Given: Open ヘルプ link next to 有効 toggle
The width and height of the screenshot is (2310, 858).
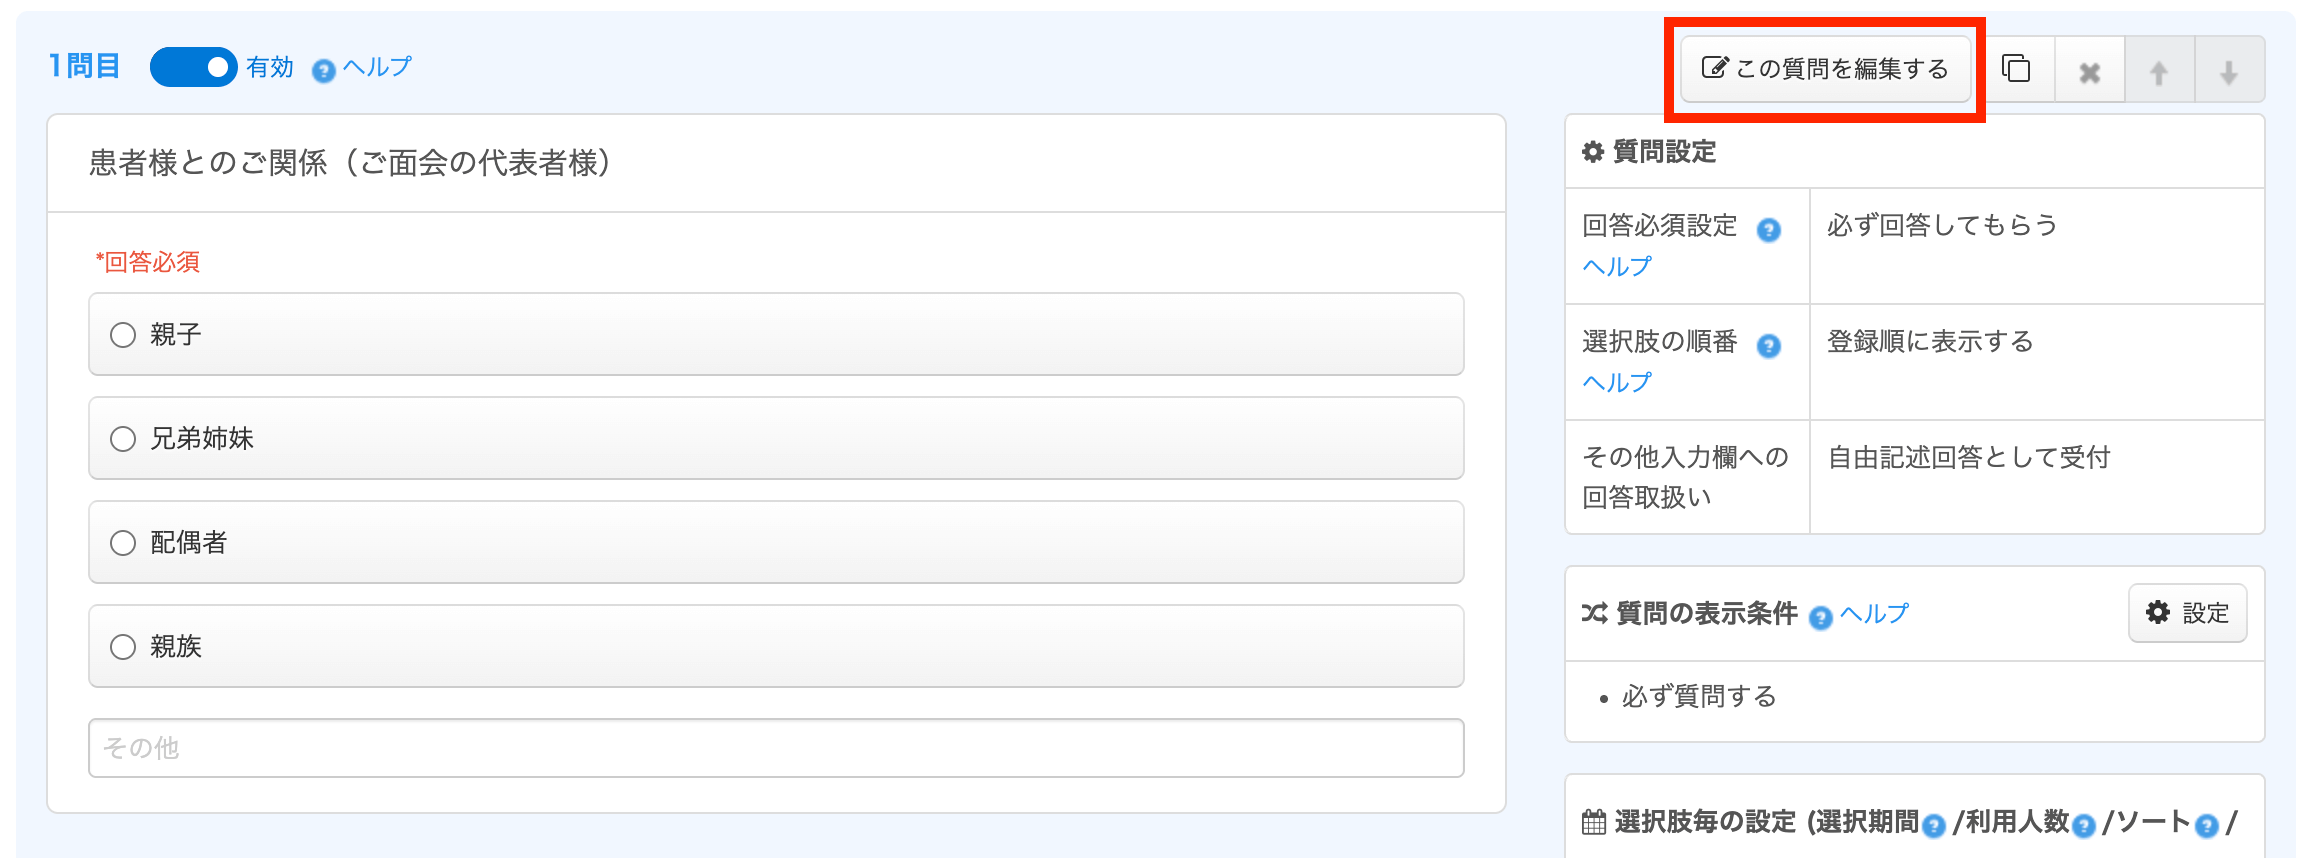Looking at the screenshot, I should click(376, 67).
